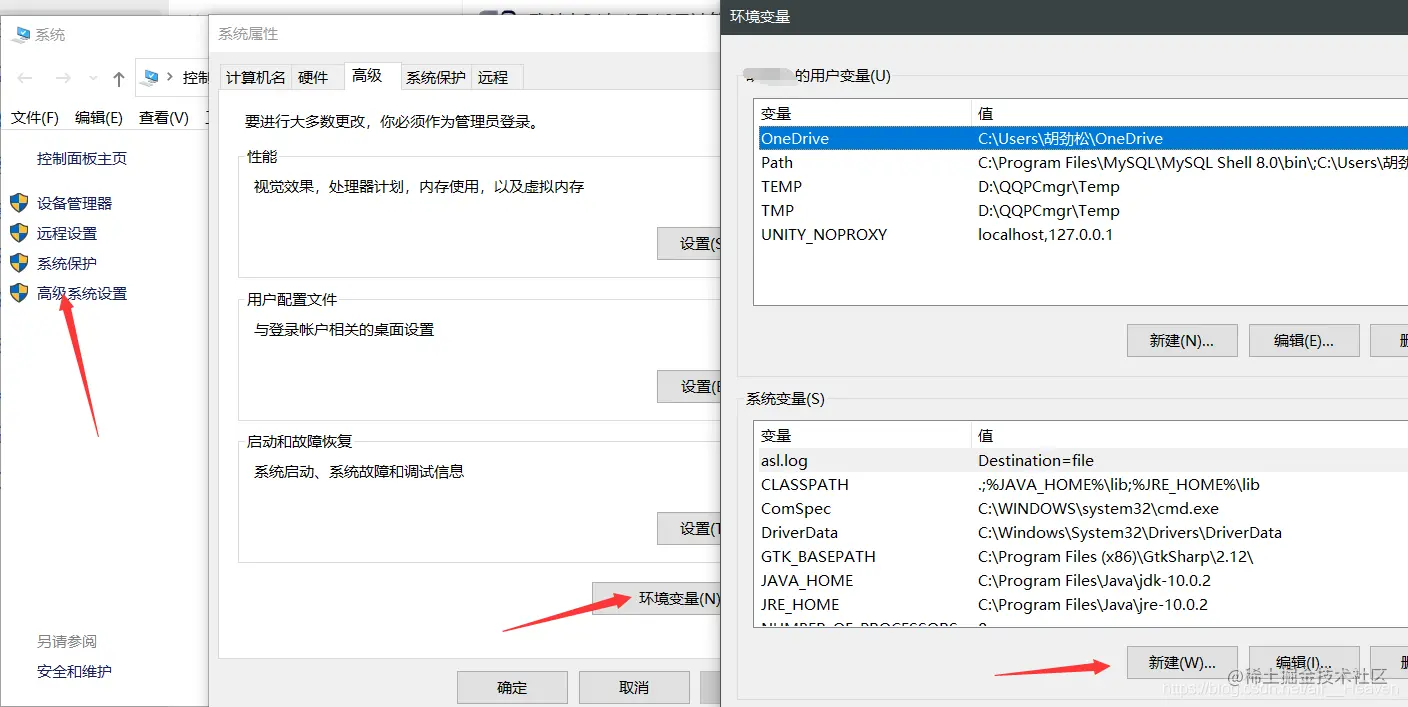Click the forward arrow in System window
Viewport: 1408px width, 707px height.
(63, 78)
